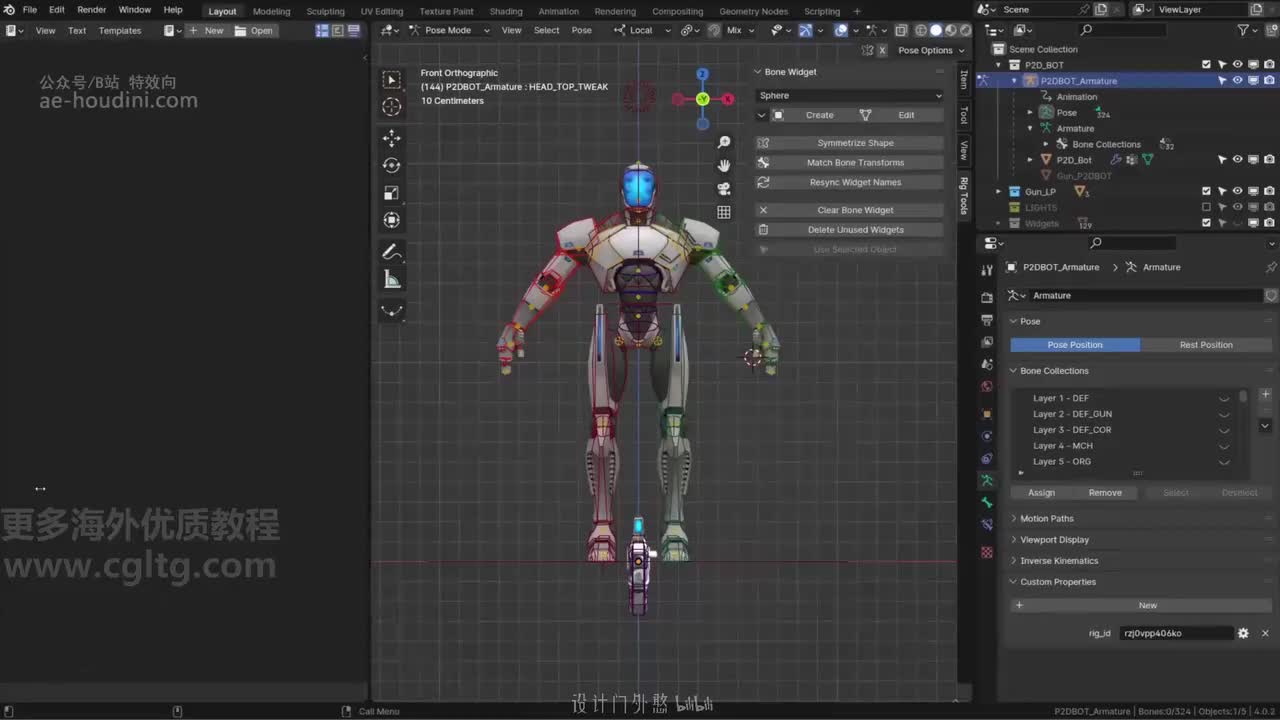The height and width of the screenshot is (720, 1280).
Task: Open the Tool properties tab icon
Action: 987,270
